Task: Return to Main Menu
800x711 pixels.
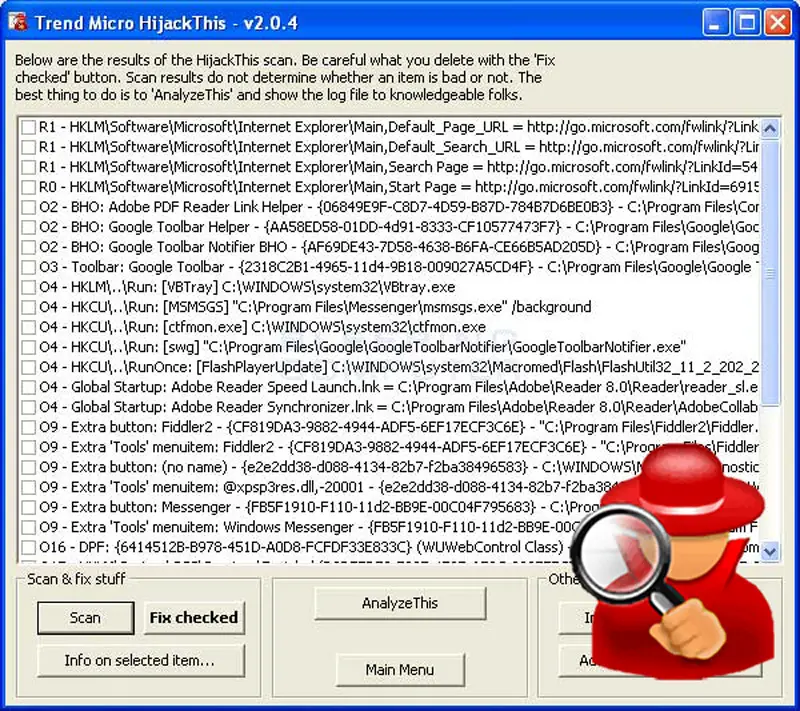Action: tap(400, 669)
